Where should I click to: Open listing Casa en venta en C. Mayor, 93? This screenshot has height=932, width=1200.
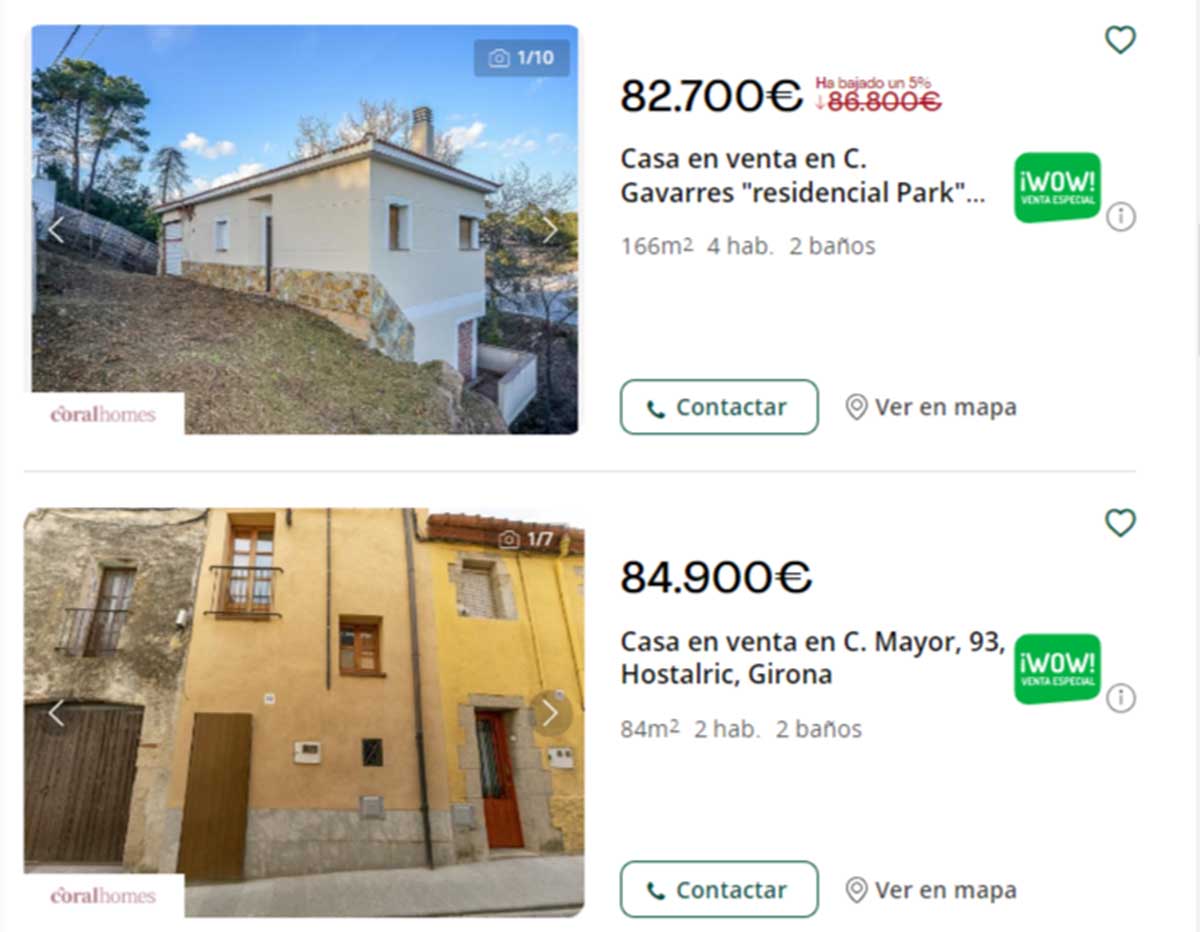click(812, 658)
